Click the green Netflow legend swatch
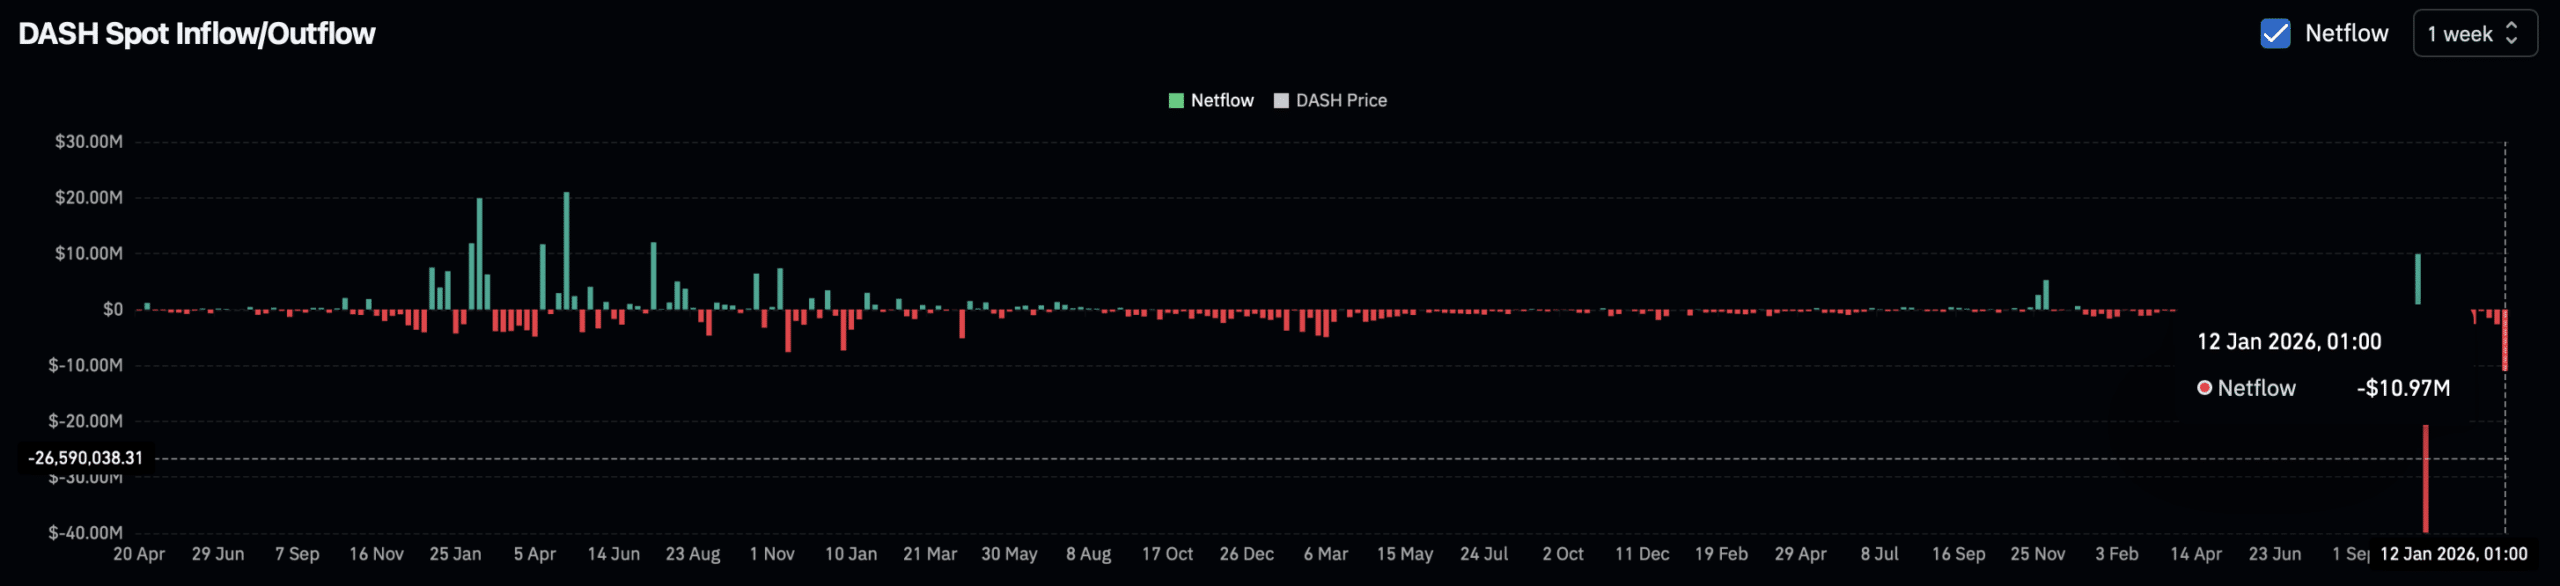The height and width of the screenshot is (586, 2560). click(x=1176, y=100)
